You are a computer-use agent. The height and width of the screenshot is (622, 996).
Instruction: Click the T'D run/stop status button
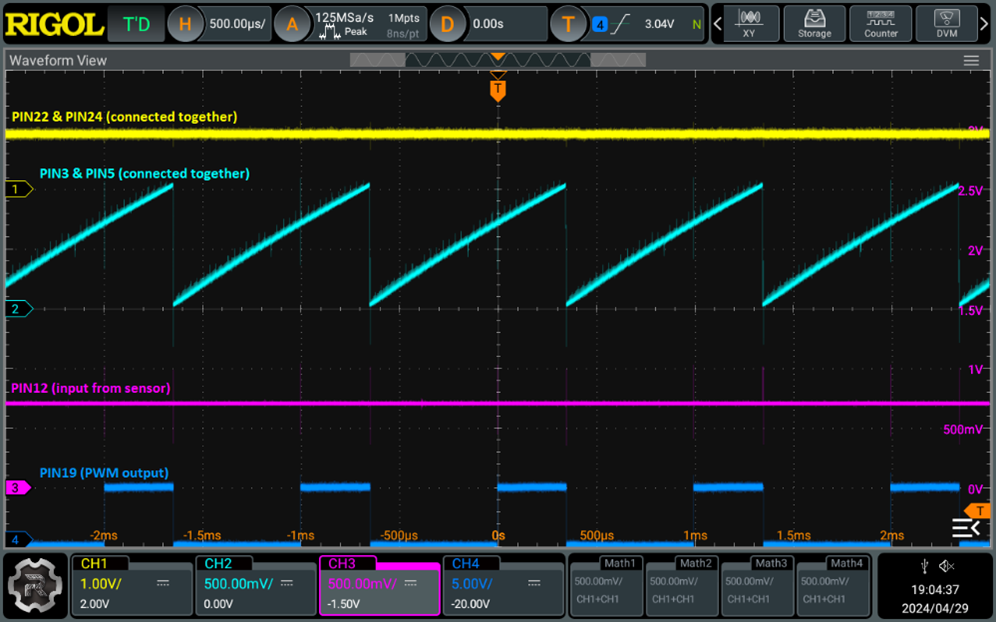click(x=136, y=23)
